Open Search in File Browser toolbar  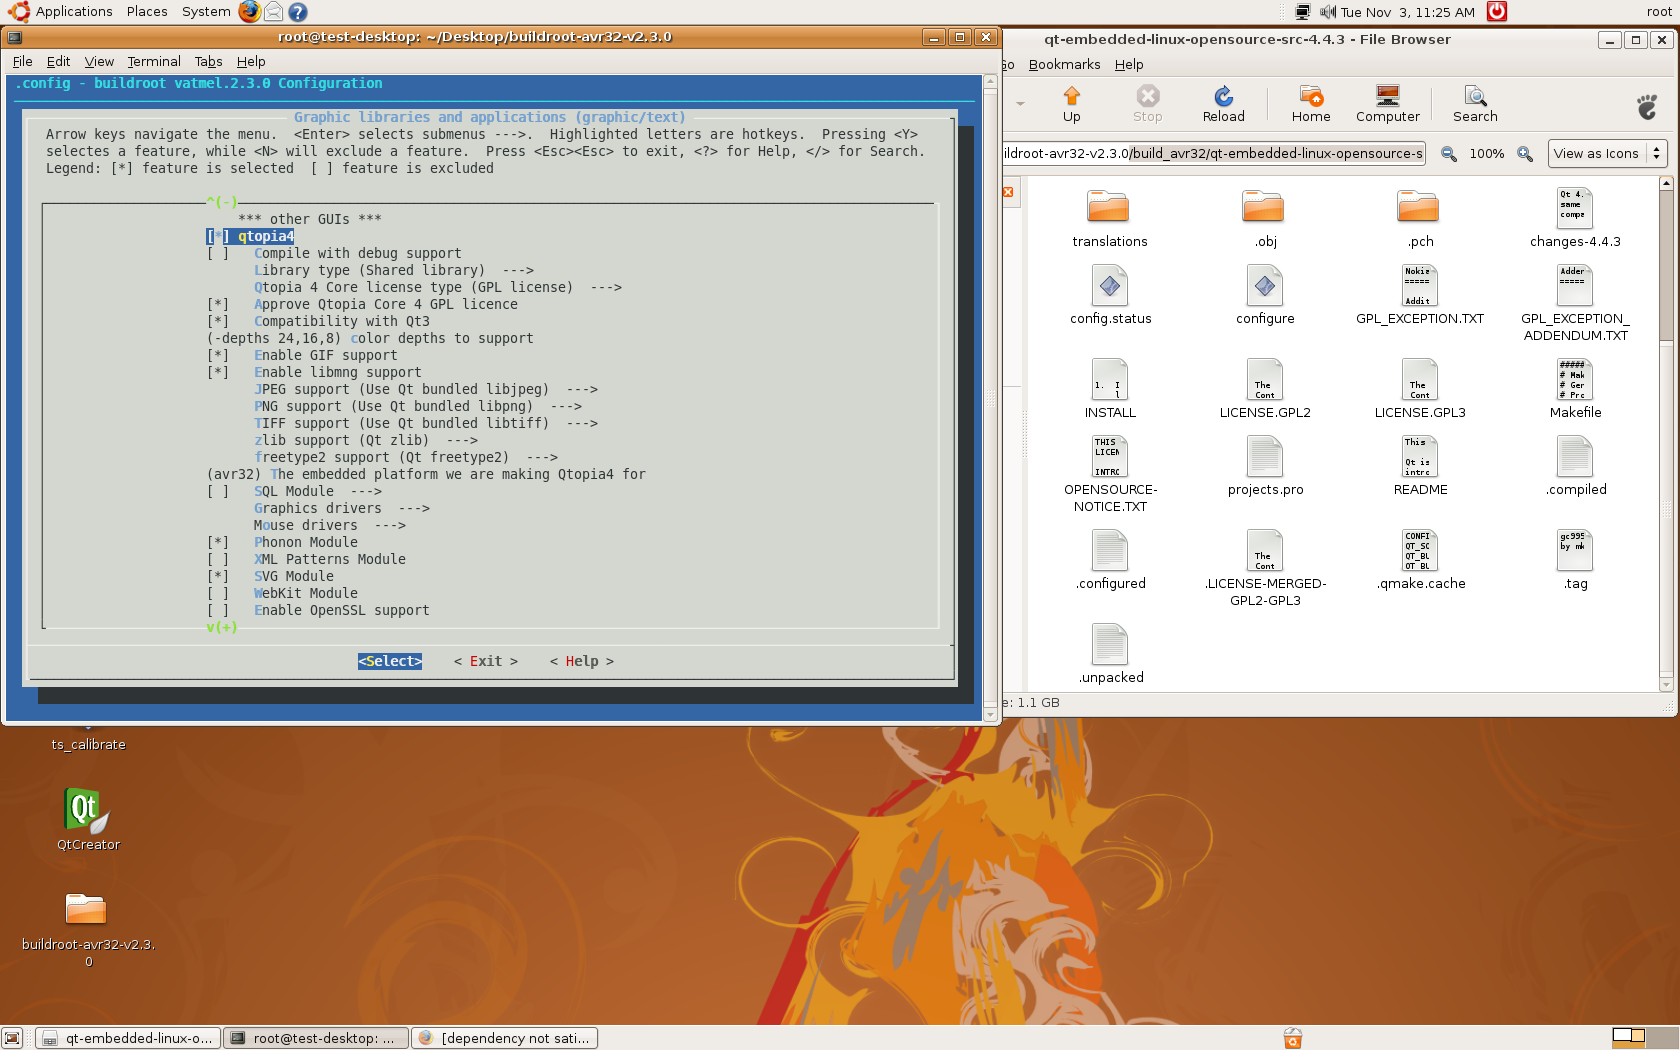pyautogui.click(x=1475, y=104)
